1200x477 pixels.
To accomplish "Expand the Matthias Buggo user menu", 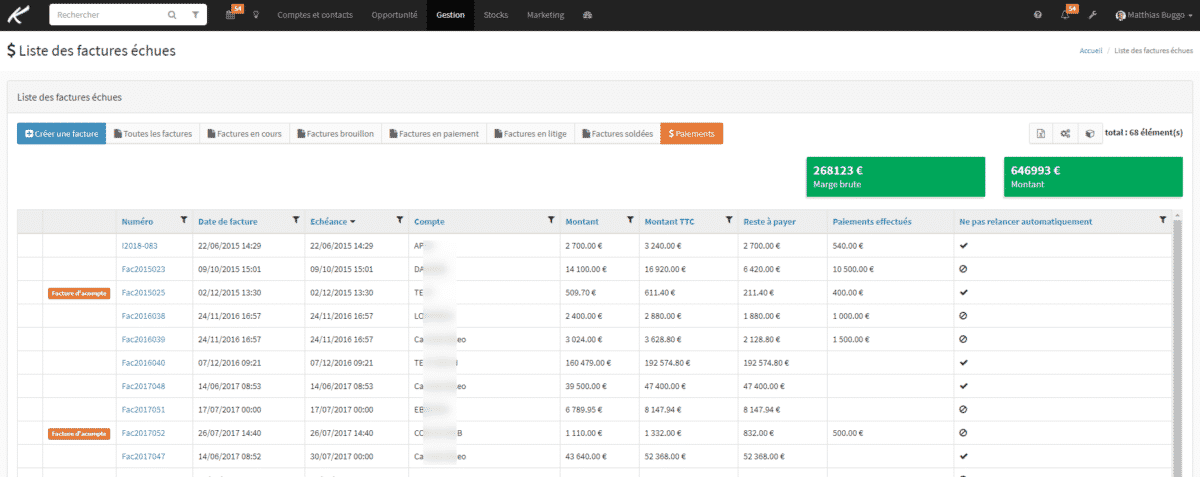I will pyautogui.click(x=1153, y=16).
